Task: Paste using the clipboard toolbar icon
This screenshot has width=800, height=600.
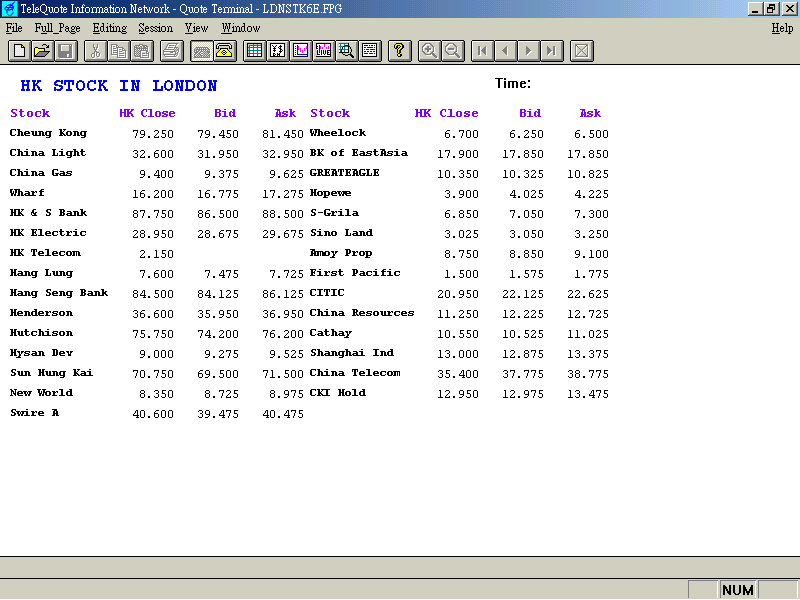Action: [x=142, y=51]
